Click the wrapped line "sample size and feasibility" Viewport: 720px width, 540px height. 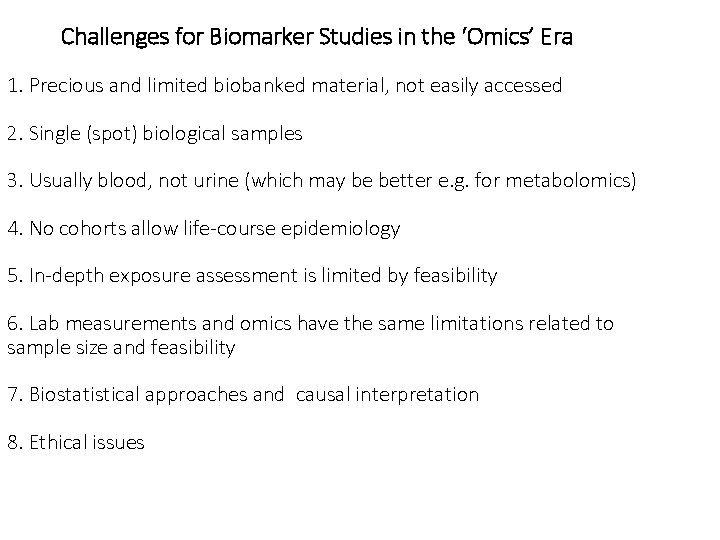(x=121, y=347)
